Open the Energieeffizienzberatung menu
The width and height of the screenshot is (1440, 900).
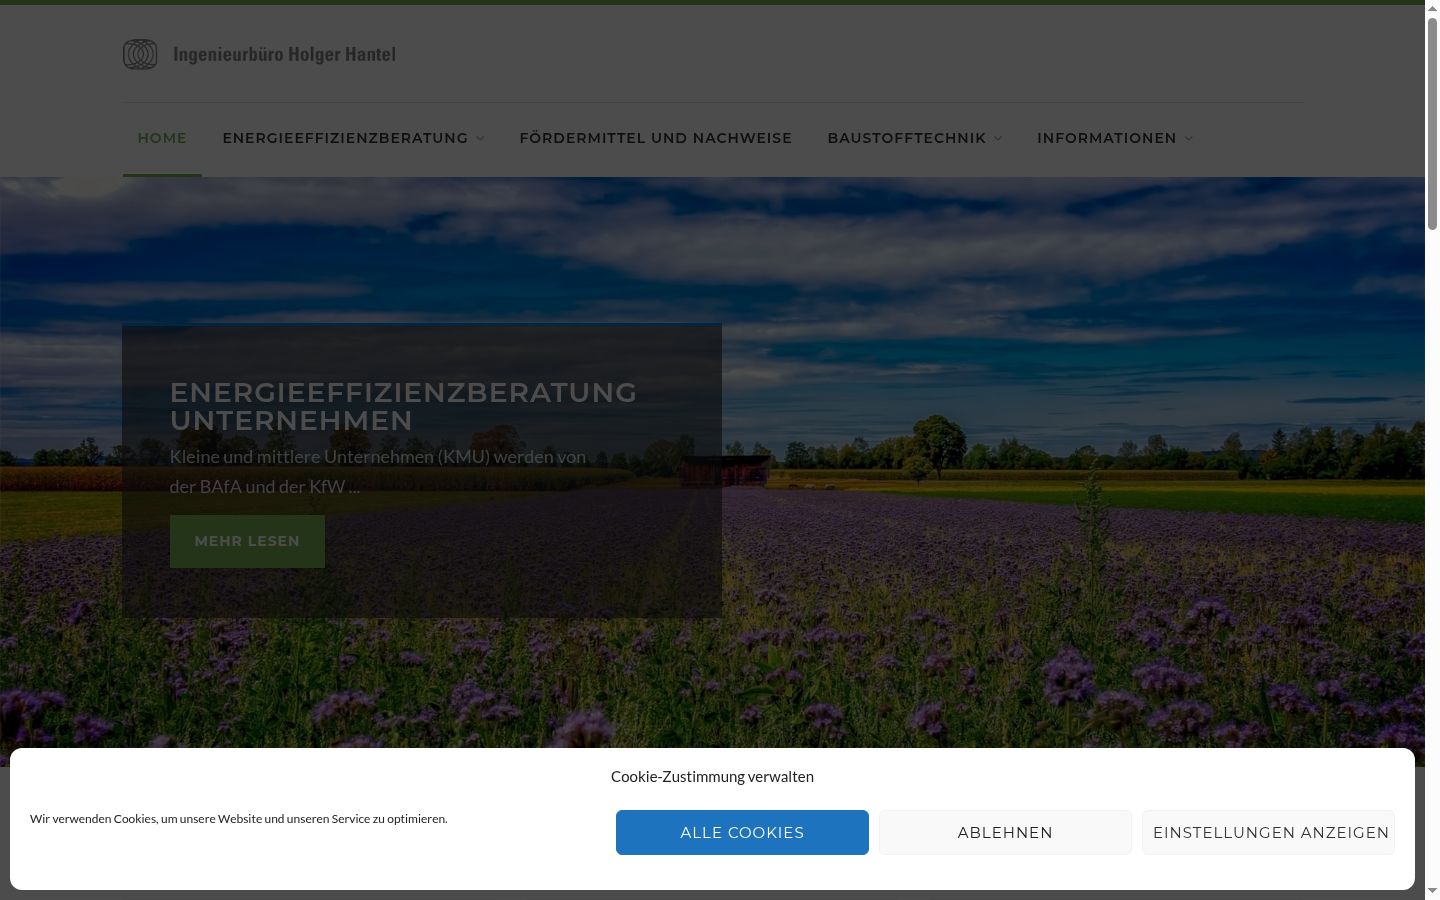[x=345, y=138]
